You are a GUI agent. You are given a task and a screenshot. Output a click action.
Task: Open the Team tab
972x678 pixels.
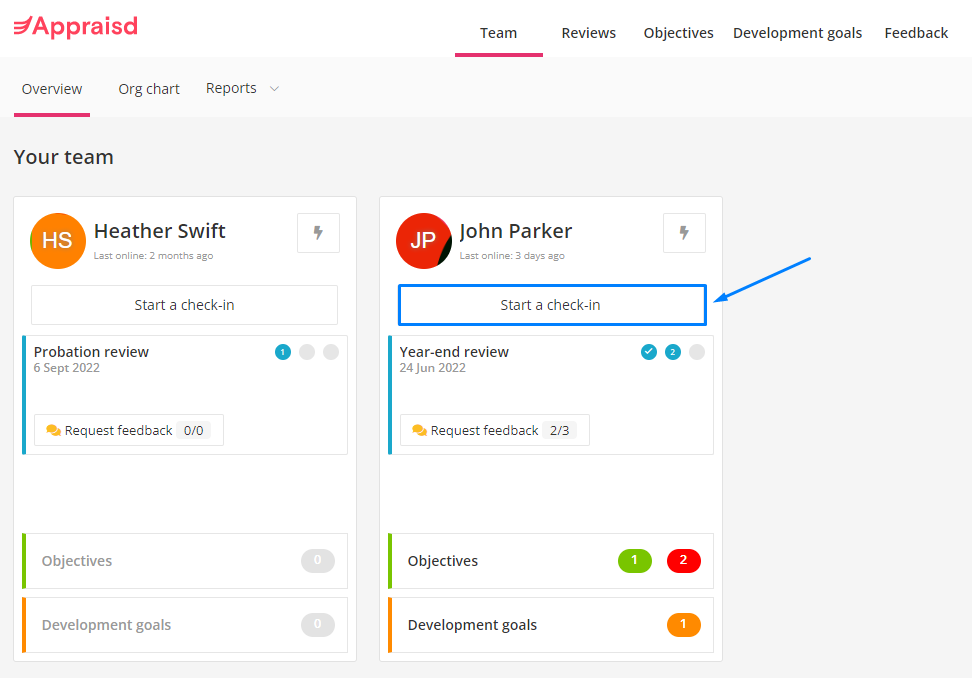coord(498,33)
